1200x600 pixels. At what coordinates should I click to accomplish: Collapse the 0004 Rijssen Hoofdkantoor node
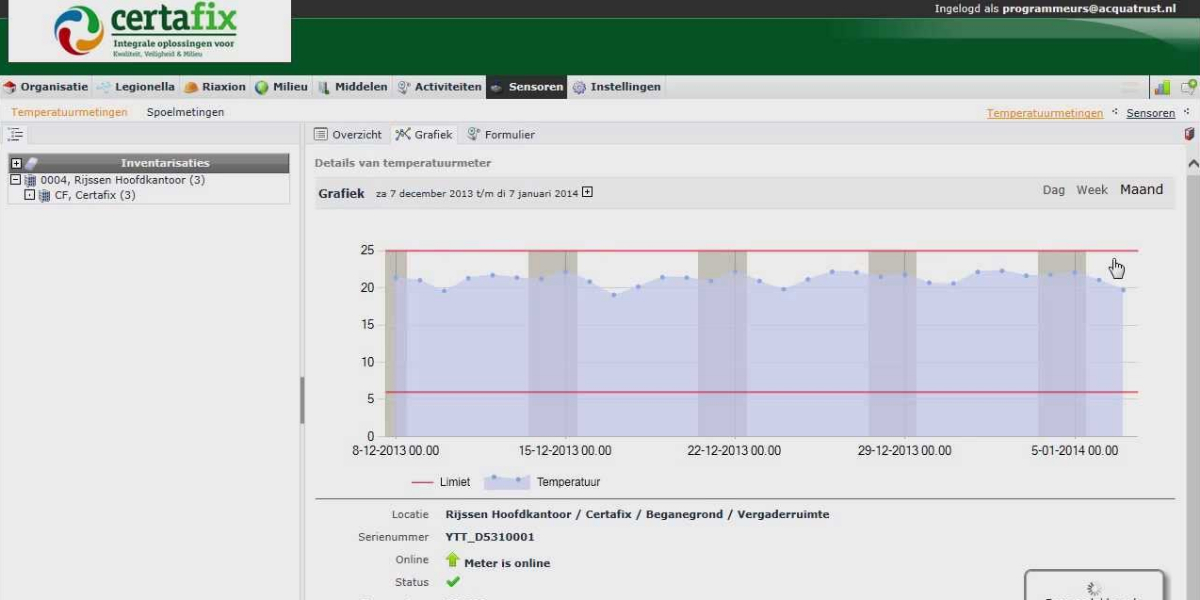tap(15, 180)
